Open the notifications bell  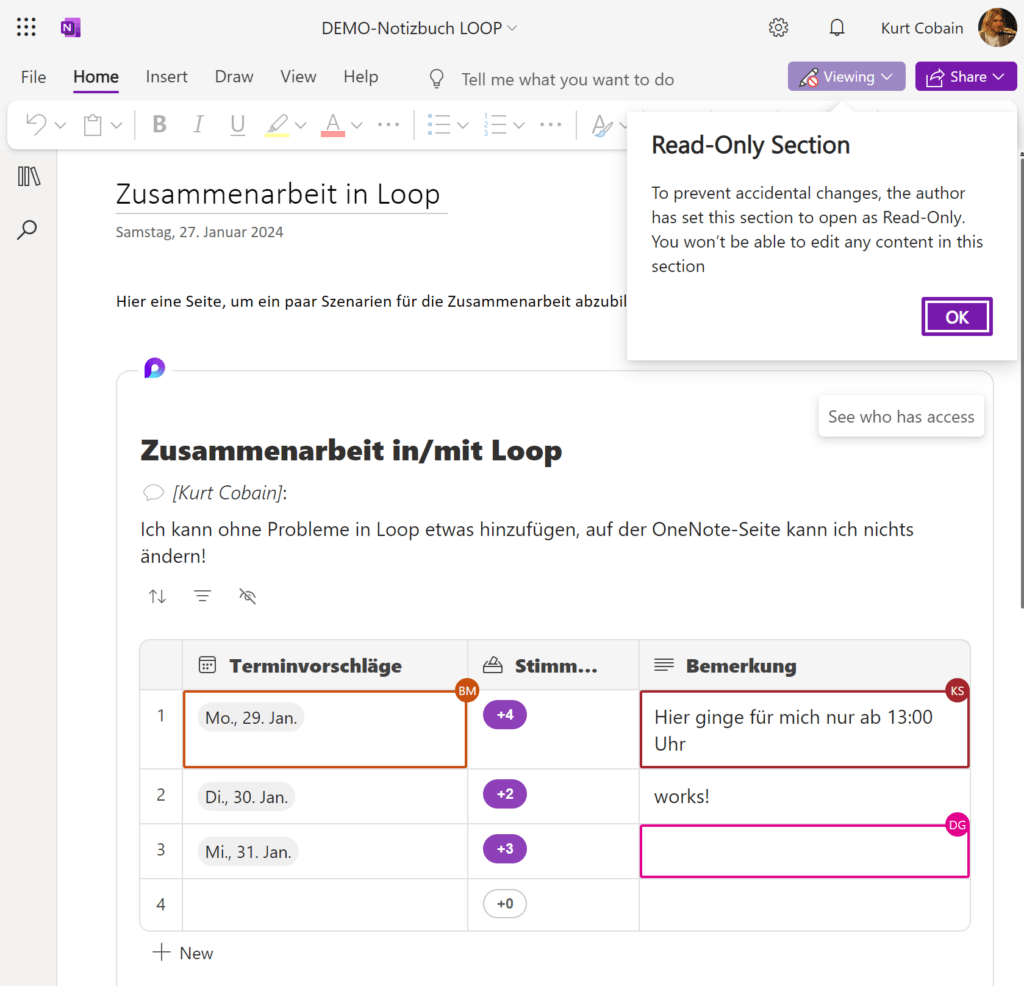tap(837, 27)
